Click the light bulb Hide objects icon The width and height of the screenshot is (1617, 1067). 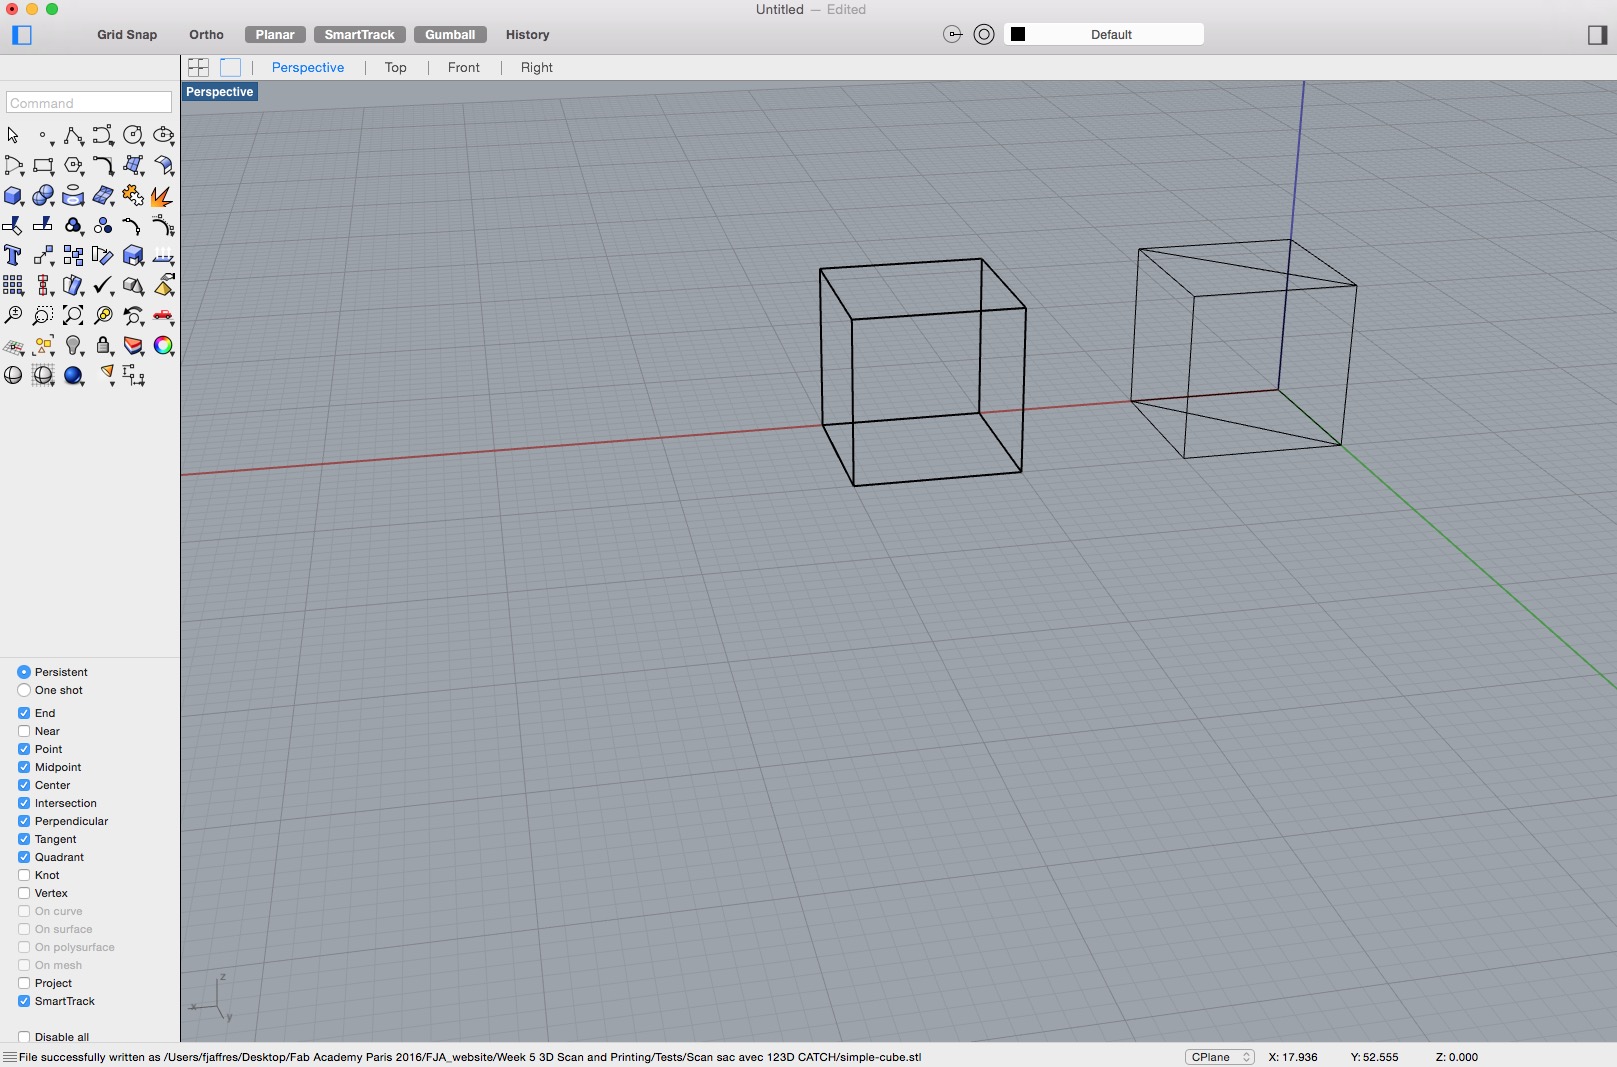click(x=73, y=346)
